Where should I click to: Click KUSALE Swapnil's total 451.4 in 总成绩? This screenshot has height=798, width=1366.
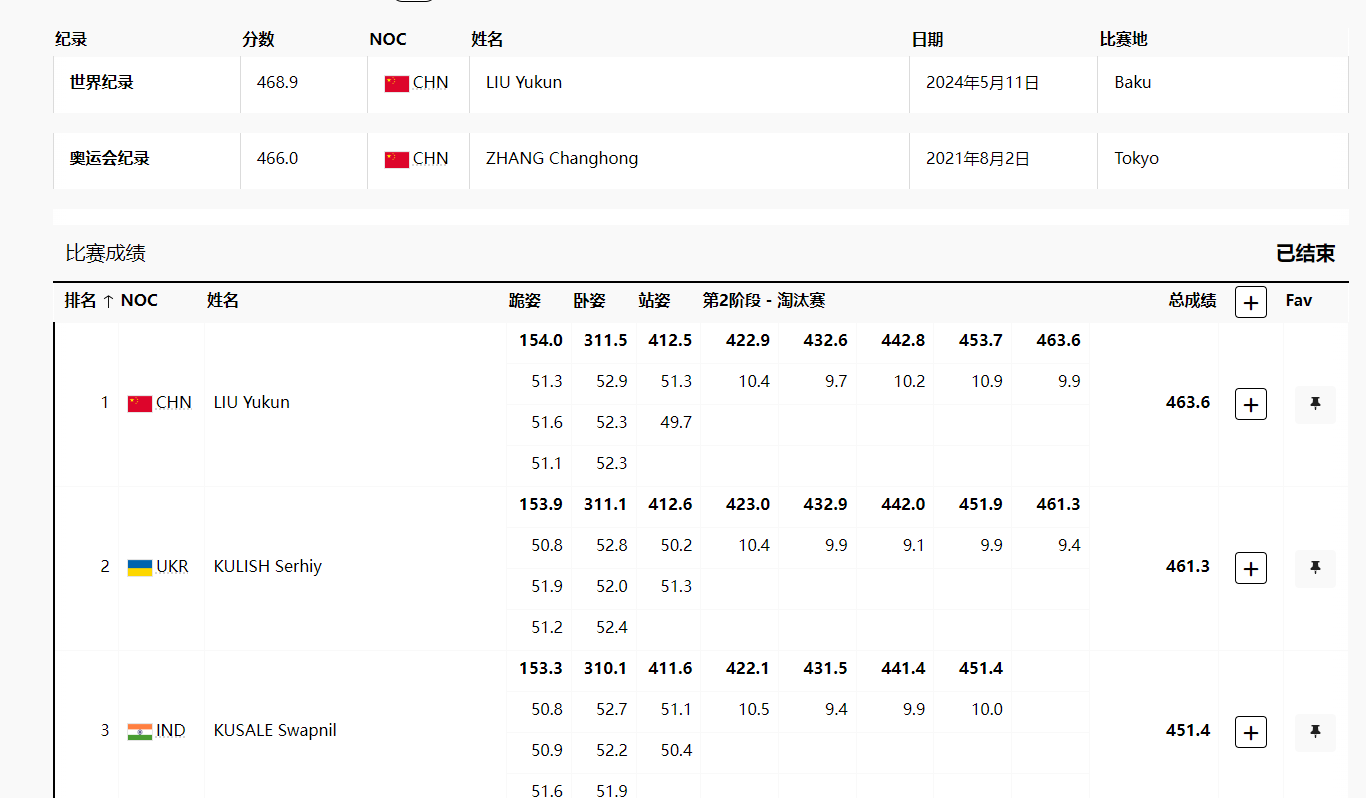tap(1188, 730)
